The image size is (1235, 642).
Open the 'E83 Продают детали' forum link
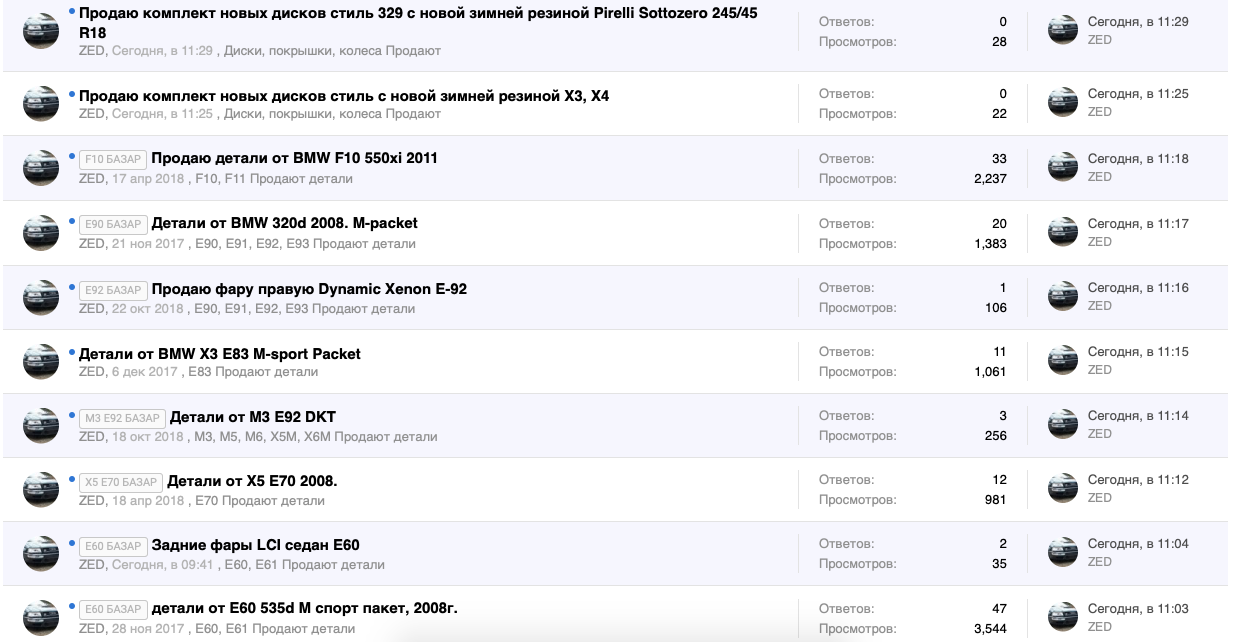(x=253, y=372)
